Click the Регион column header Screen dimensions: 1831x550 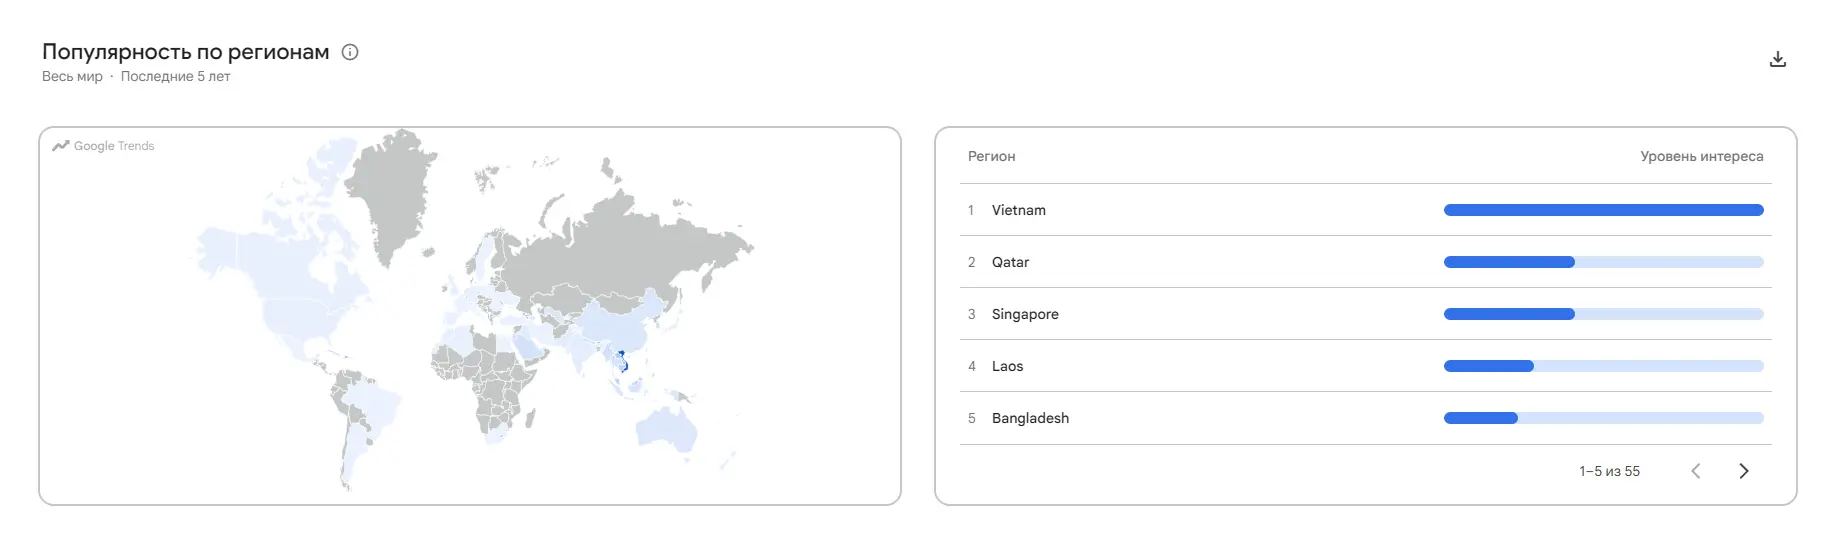coord(991,156)
